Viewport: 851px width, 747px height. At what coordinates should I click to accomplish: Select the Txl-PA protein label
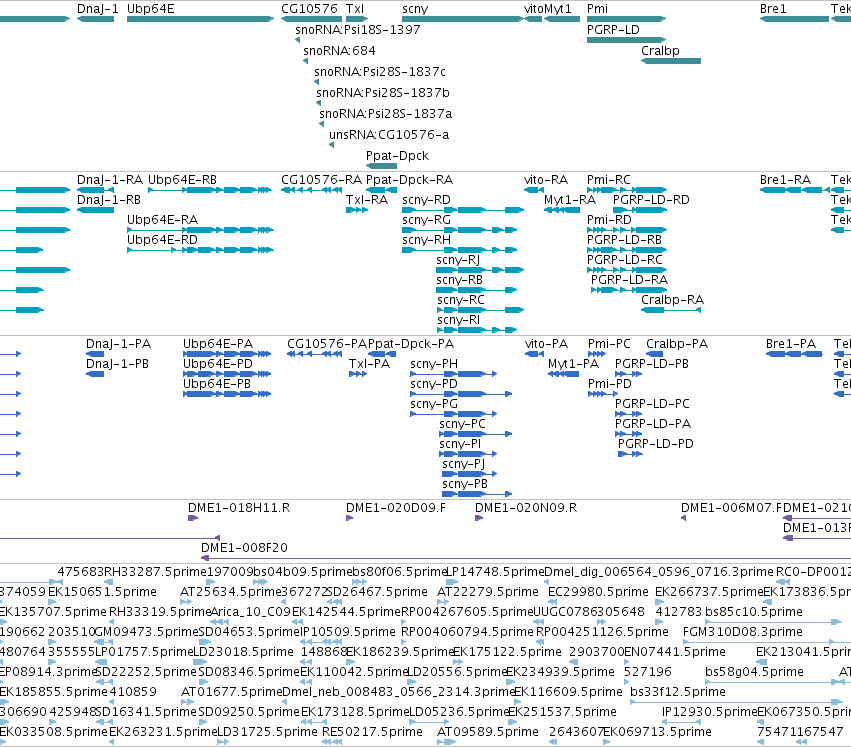(369, 364)
